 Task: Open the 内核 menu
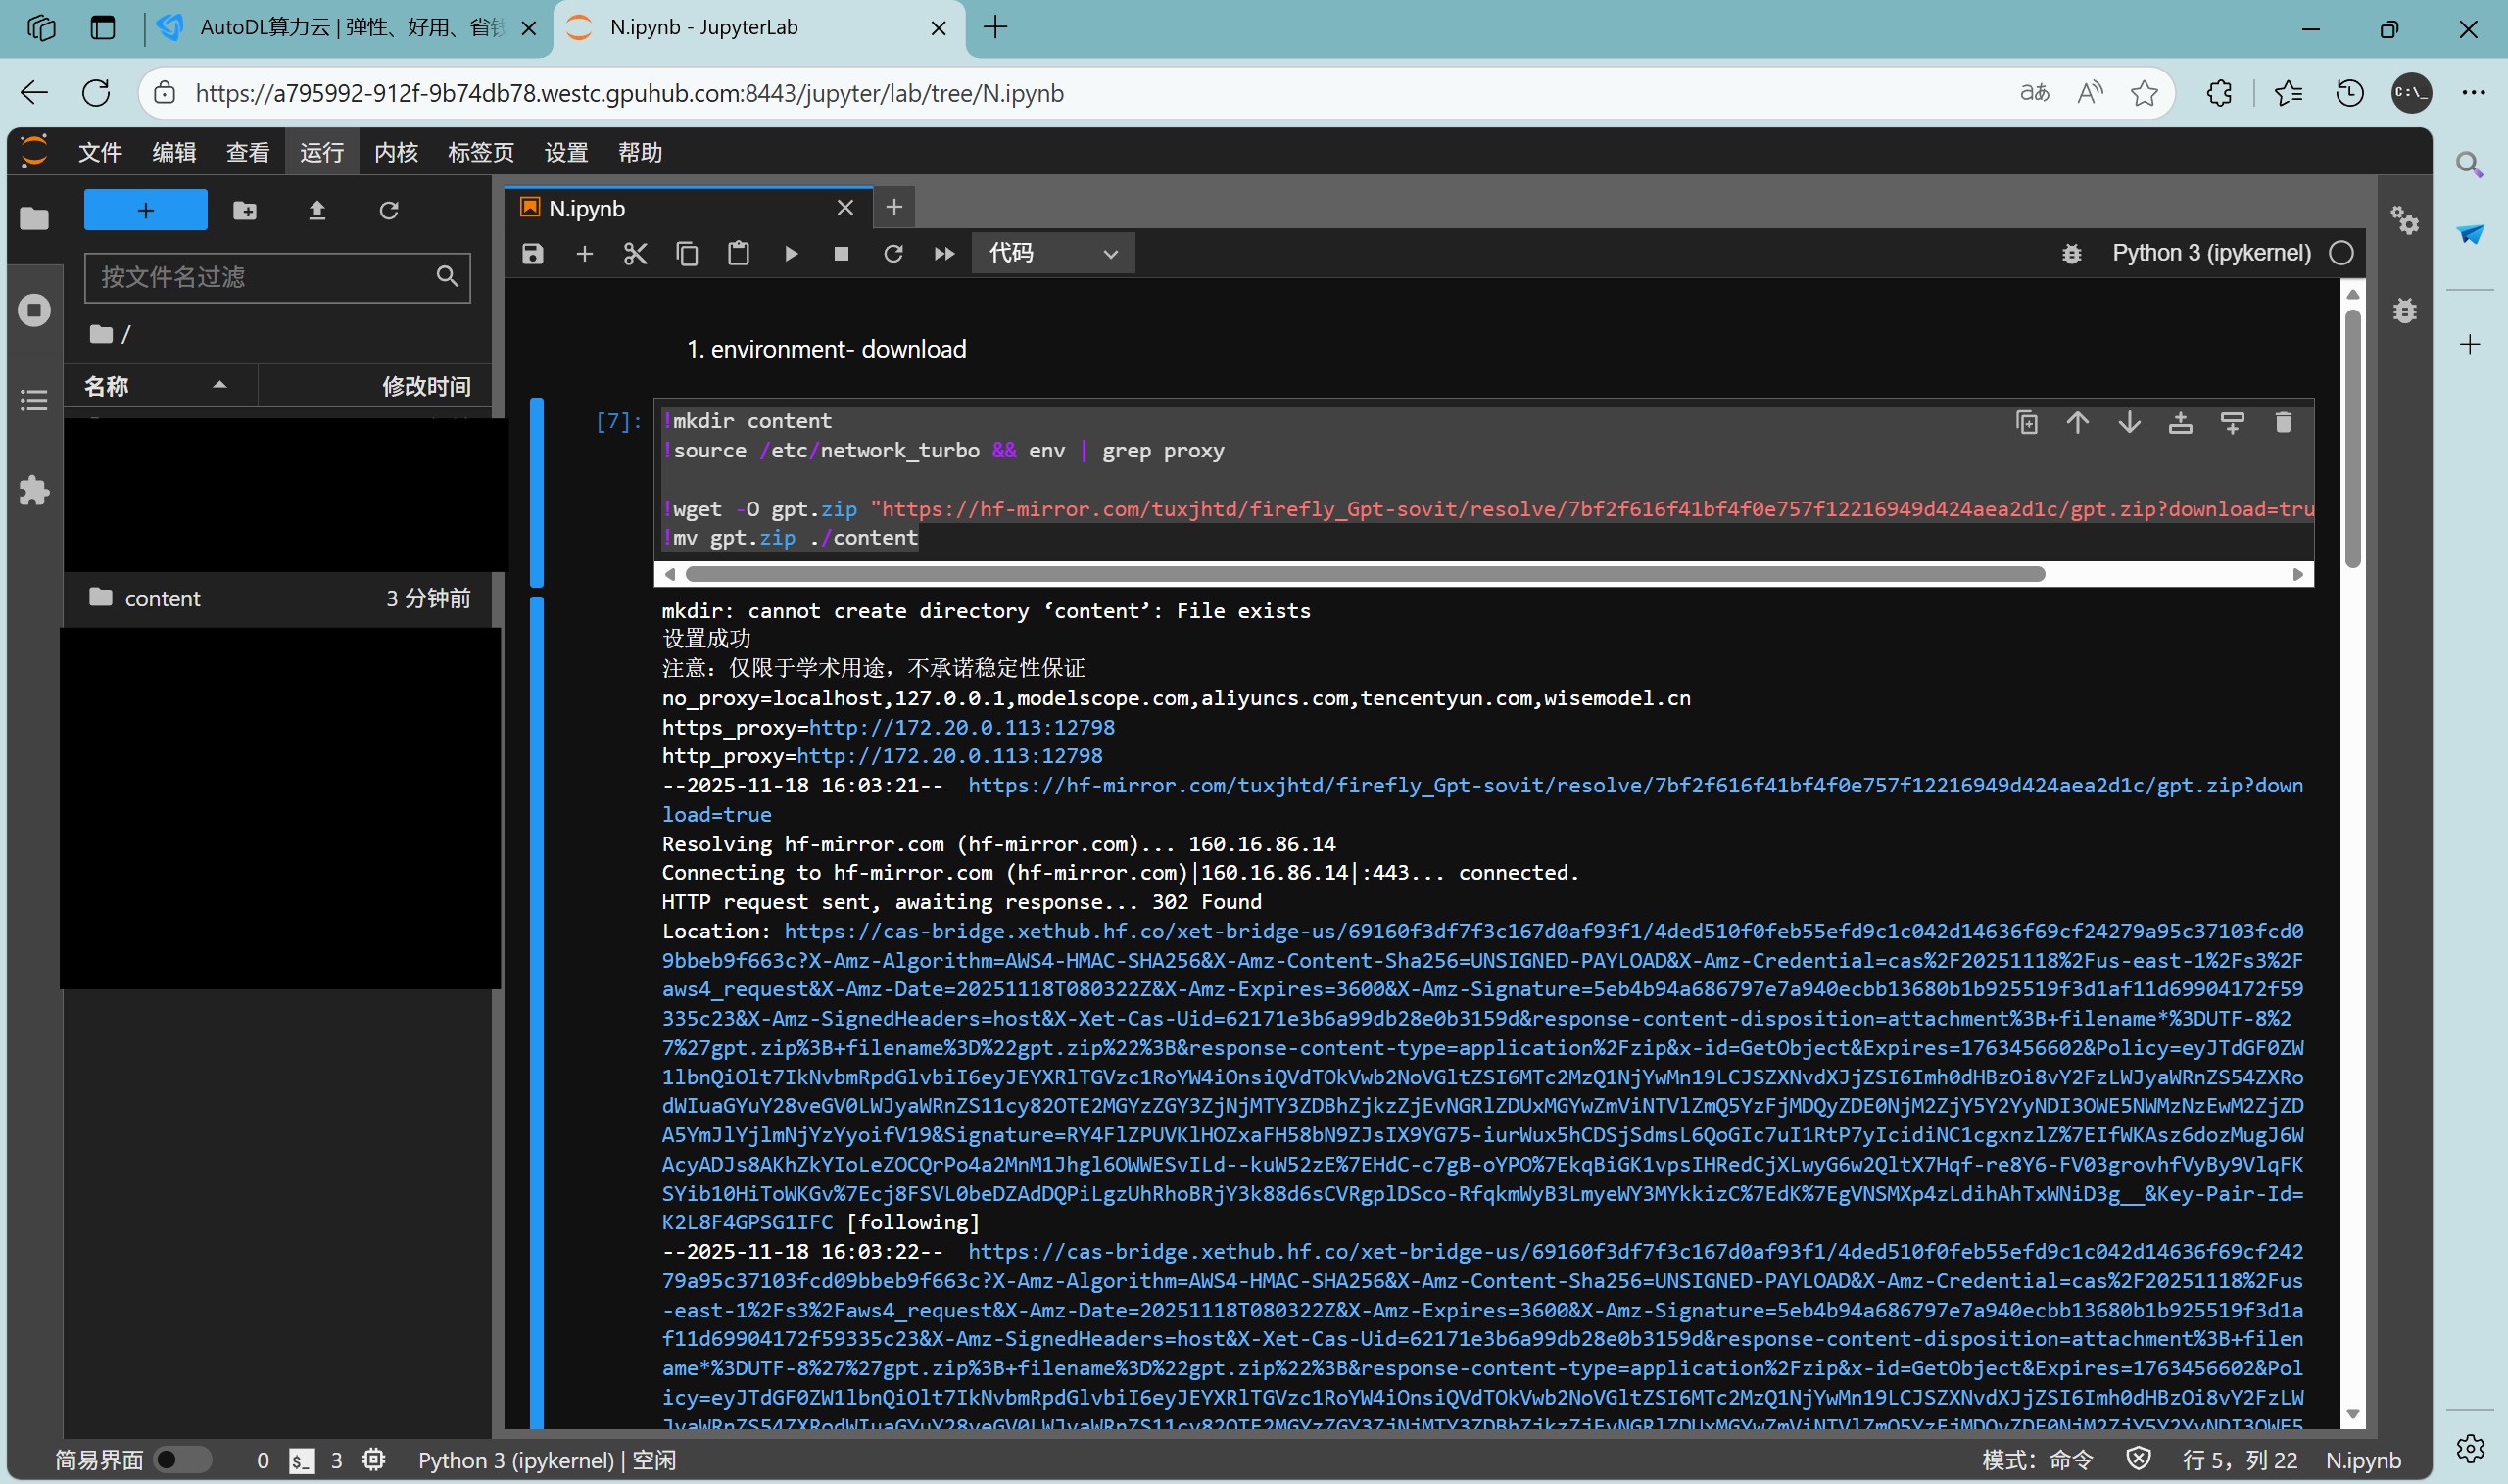click(x=396, y=152)
